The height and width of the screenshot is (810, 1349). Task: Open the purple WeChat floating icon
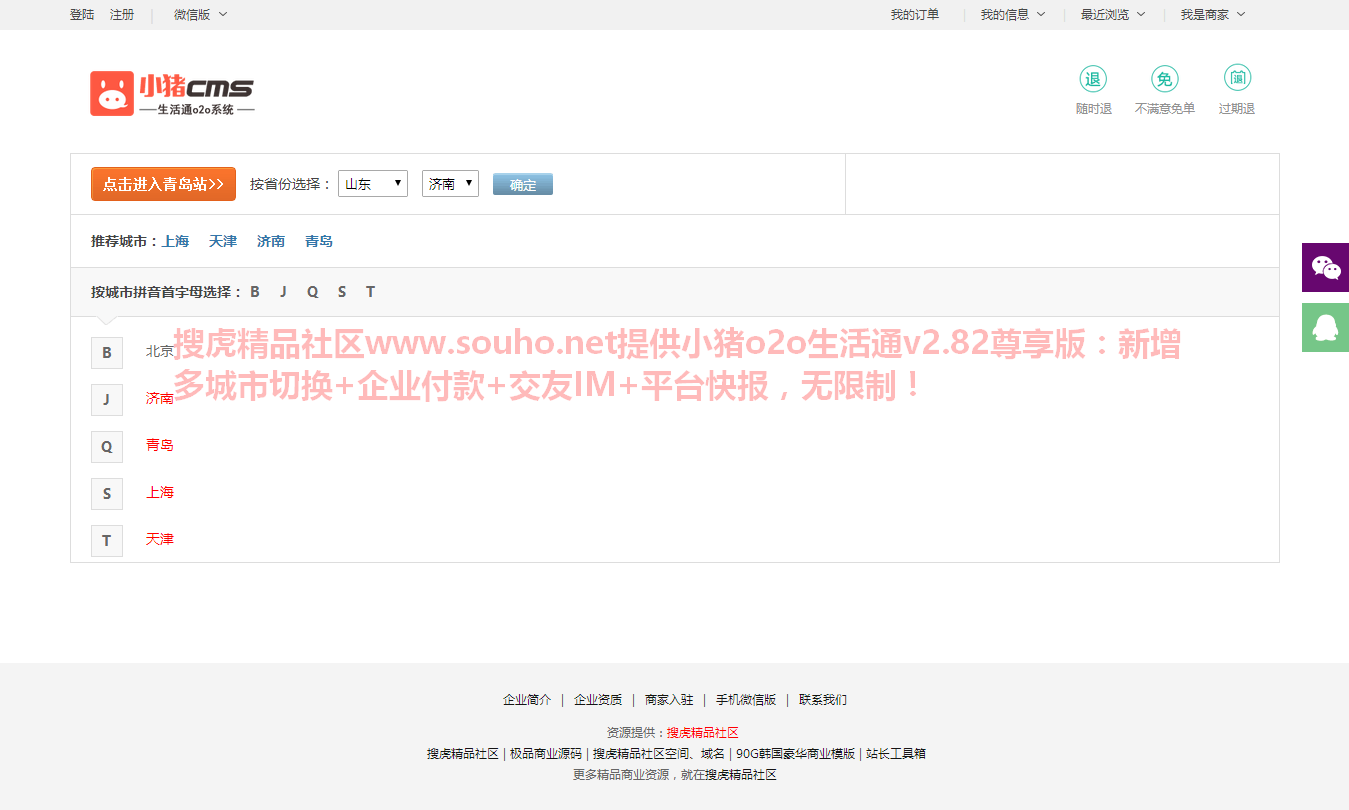point(1325,268)
